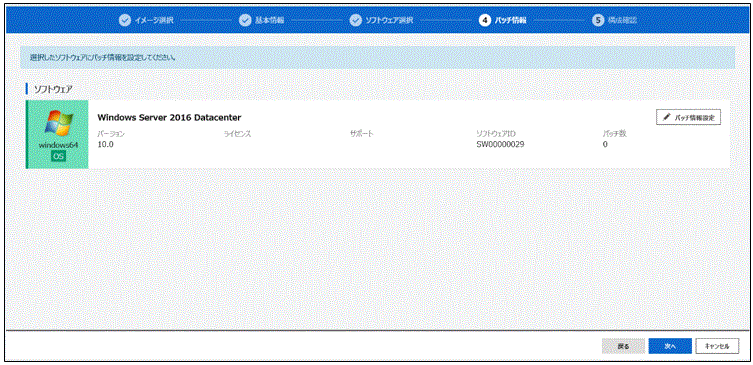The width and height of the screenshot is (753, 365).
Task: Select the step 5 number circle
Action: click(x=598, y=20)
